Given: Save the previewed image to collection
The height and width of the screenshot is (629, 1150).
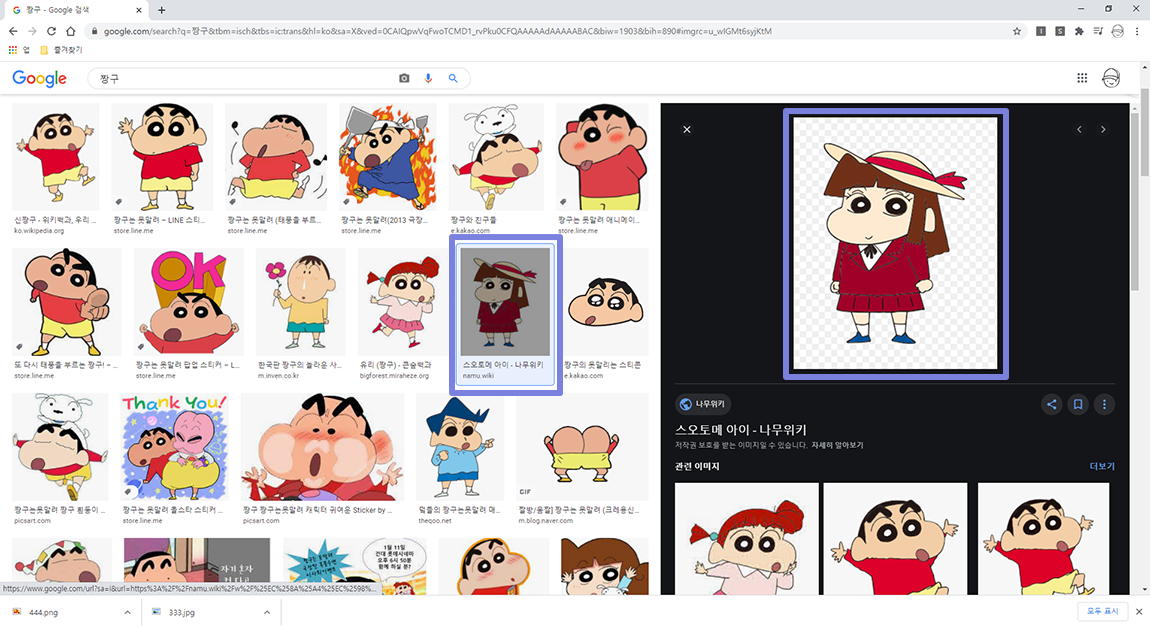Looking at the screenshot, I should point(1078,404).
